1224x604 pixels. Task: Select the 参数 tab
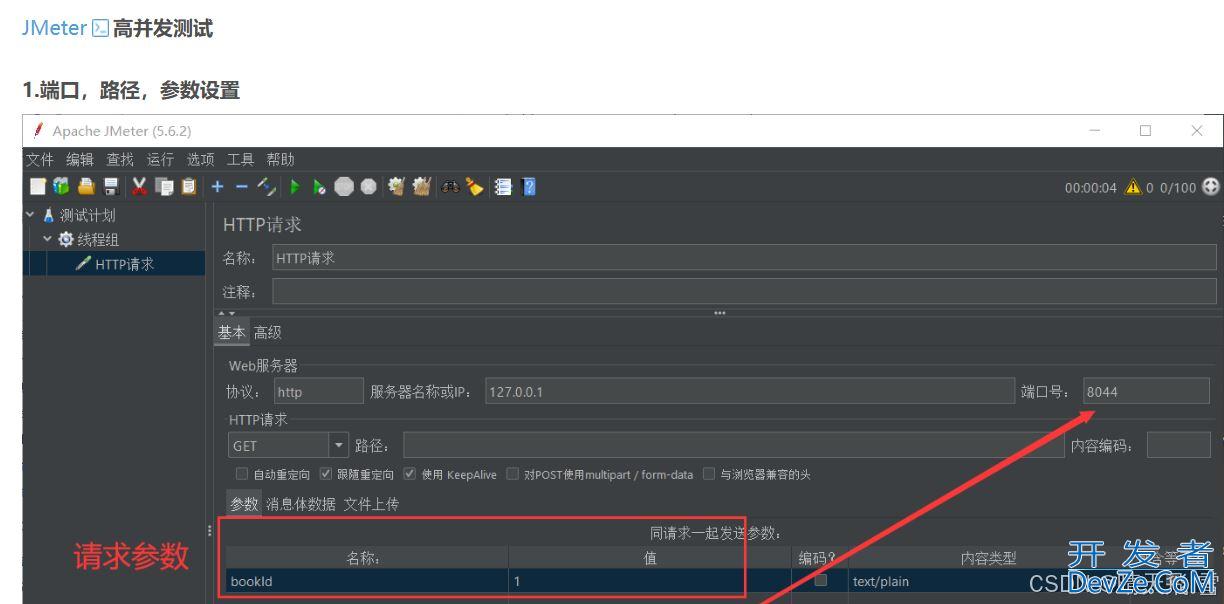[244, 504]
